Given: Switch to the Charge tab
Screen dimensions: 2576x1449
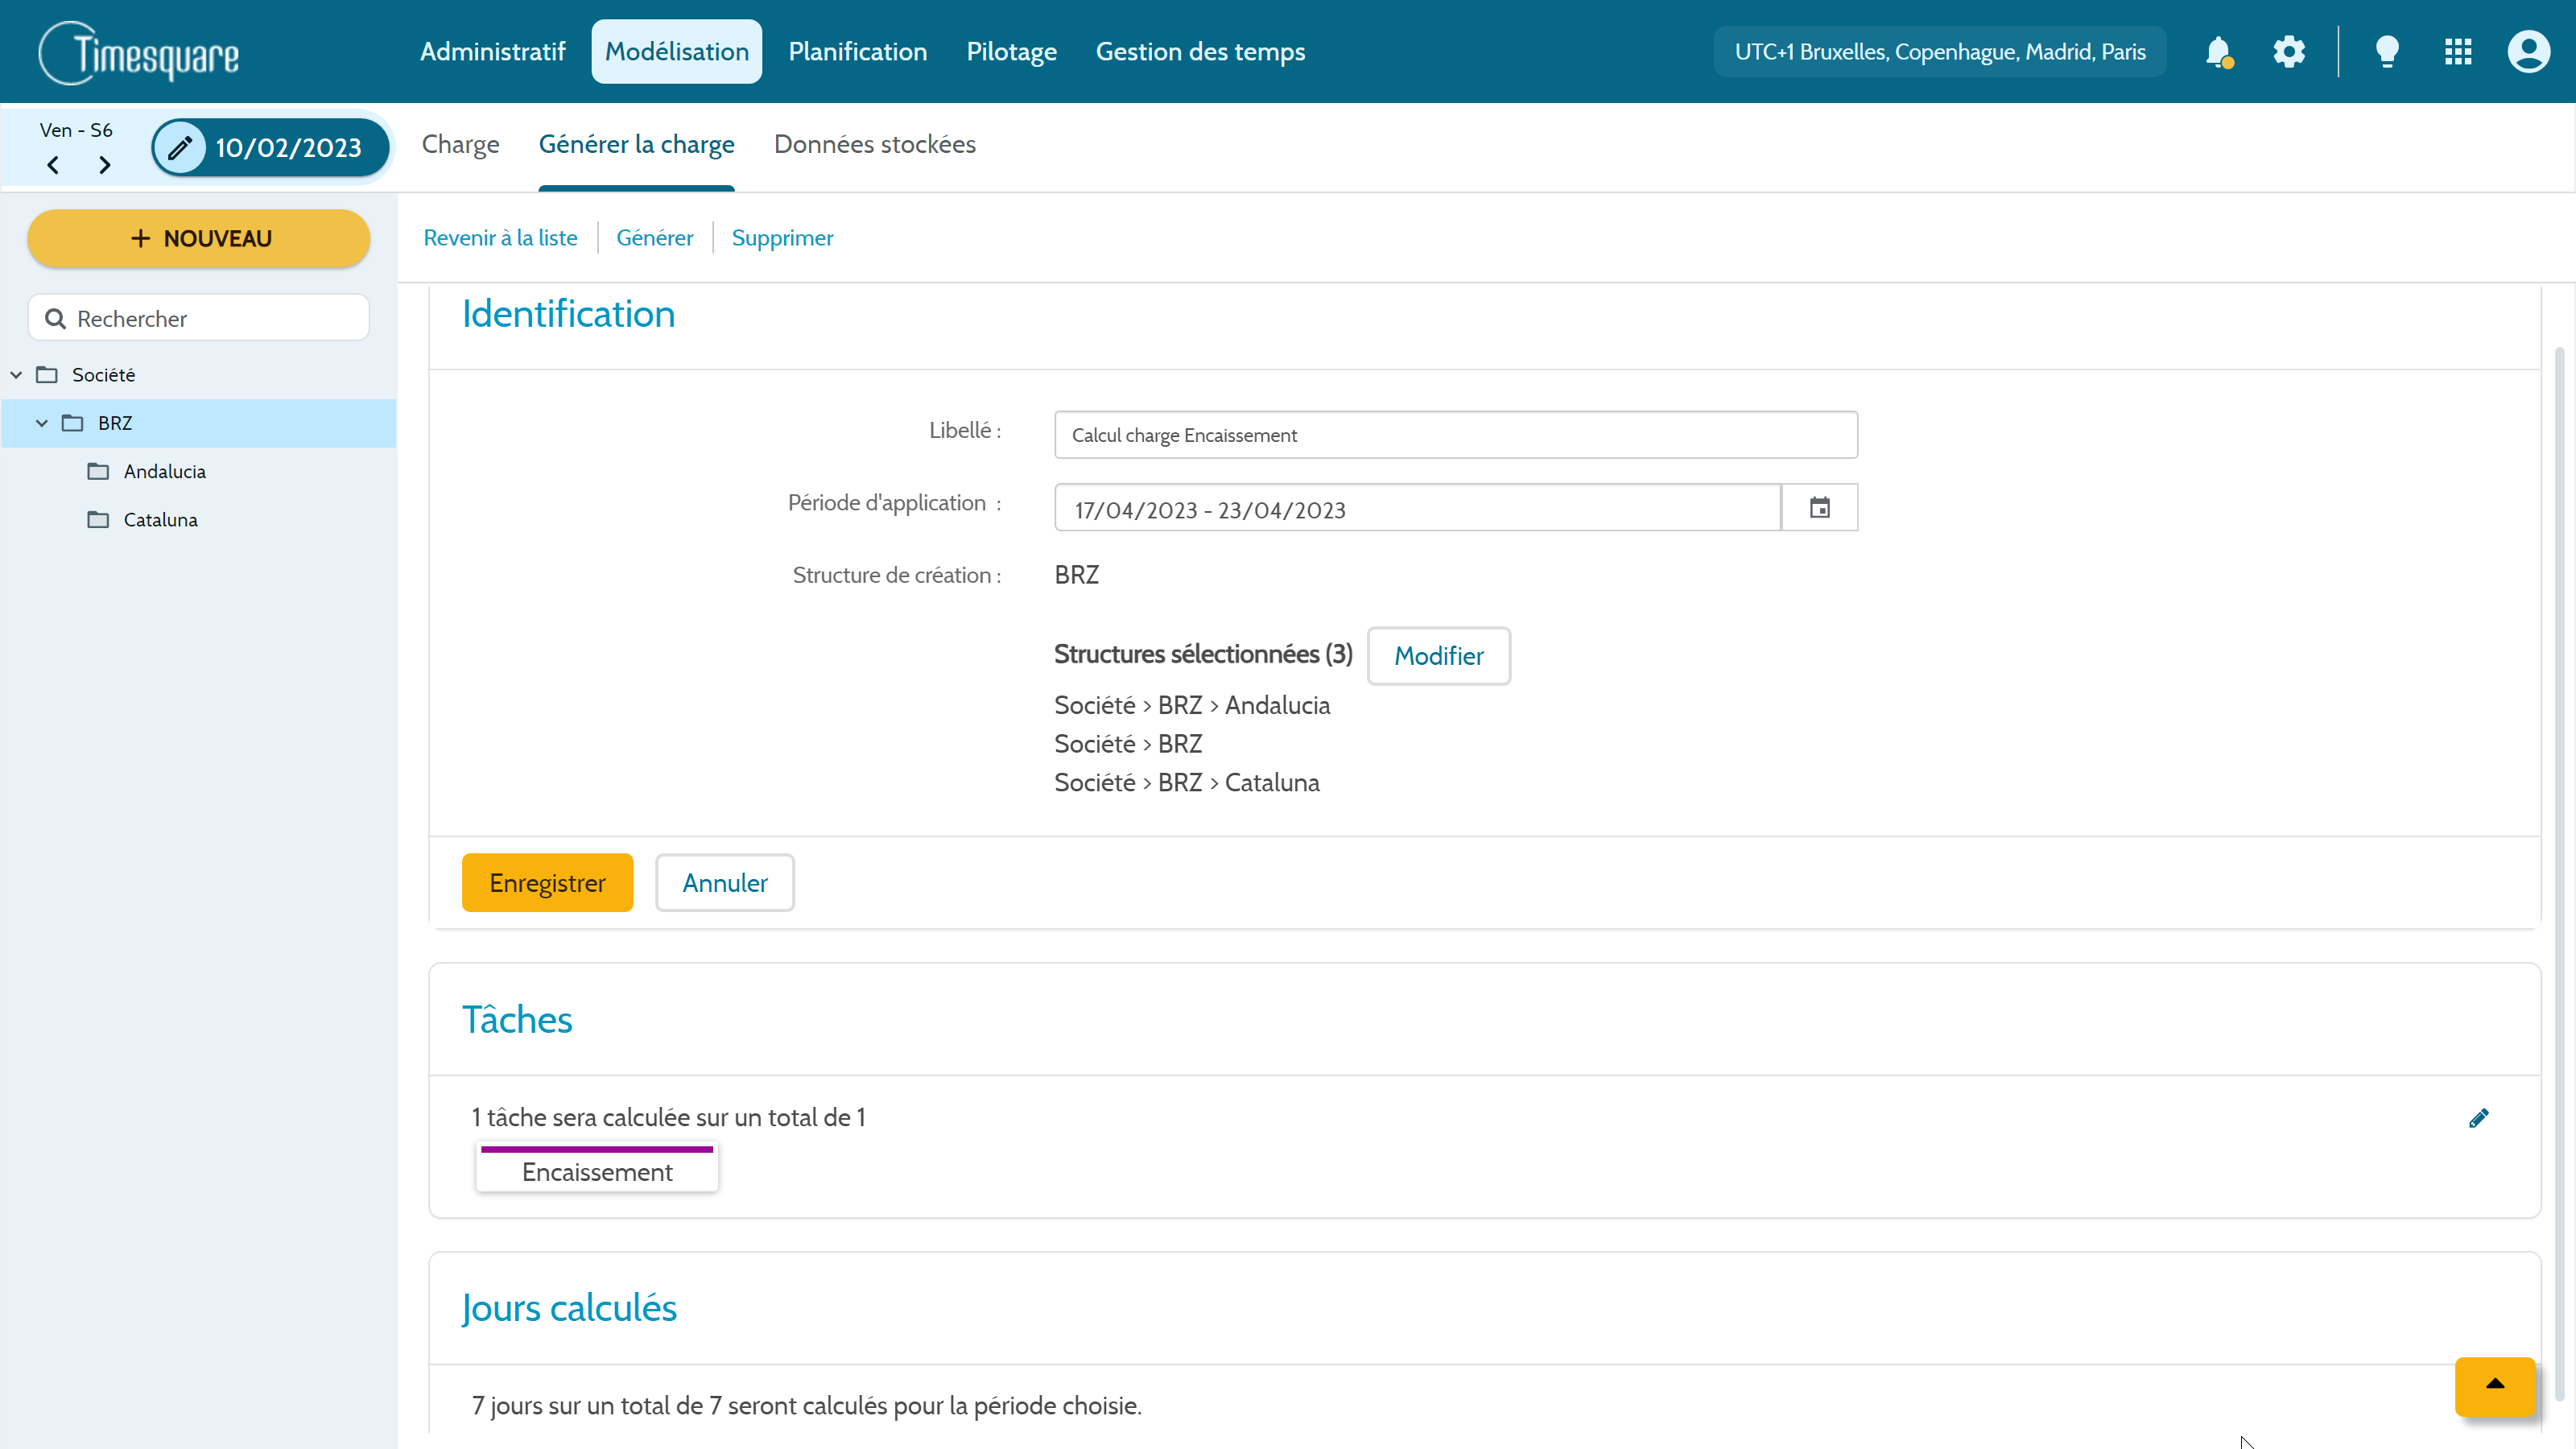Looking at the screenshot, I should [460, 145].
